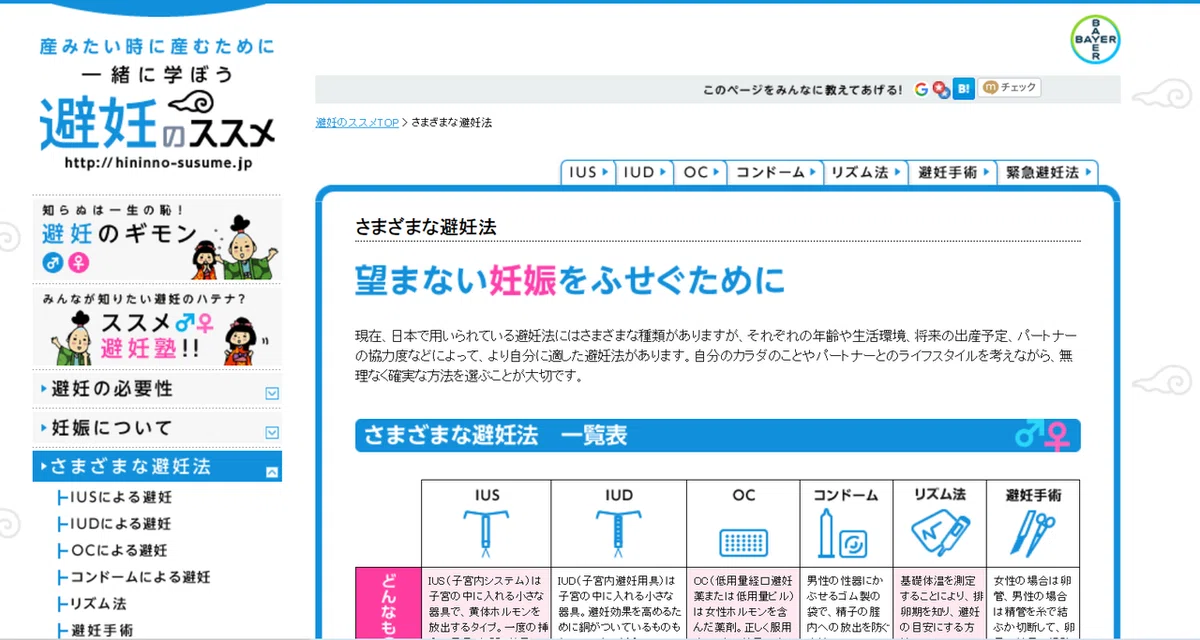Open the 避妊のギモン banner

click(x=157, y=239)
